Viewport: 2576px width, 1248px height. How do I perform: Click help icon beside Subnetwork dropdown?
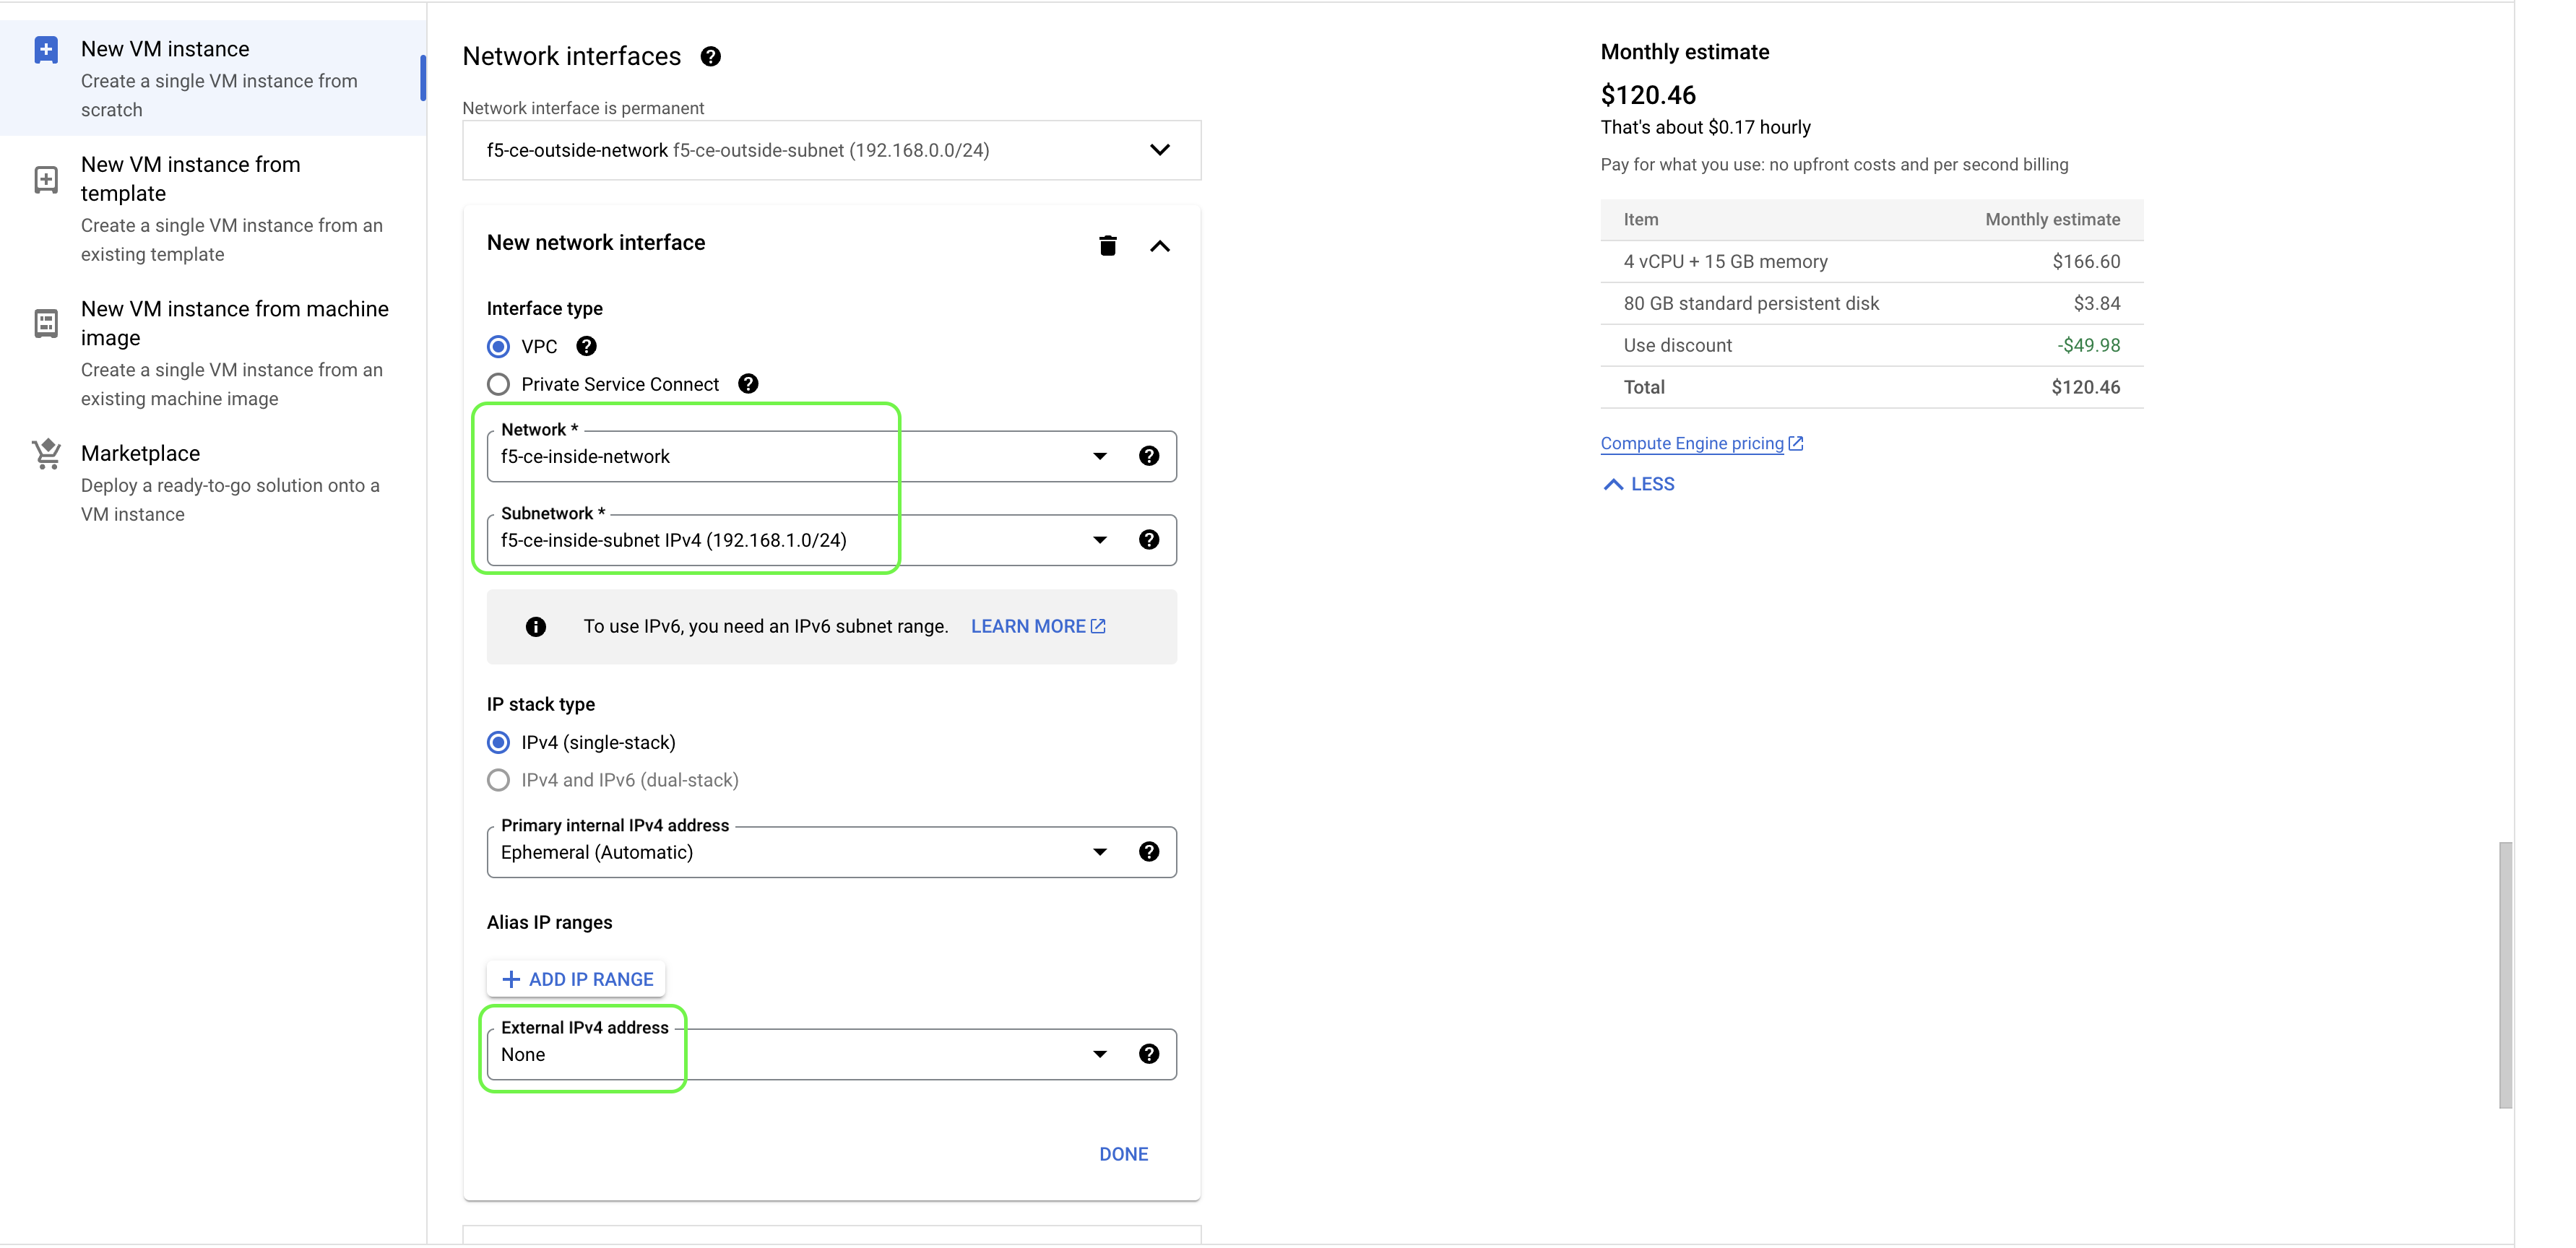coord(1148,540)
